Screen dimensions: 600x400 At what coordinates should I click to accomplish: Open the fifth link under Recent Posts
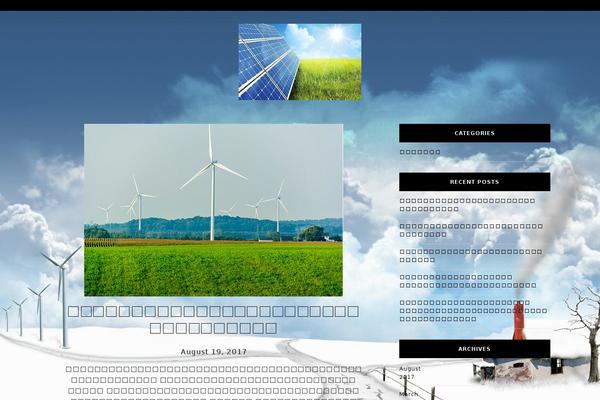(x=473, y=311)
